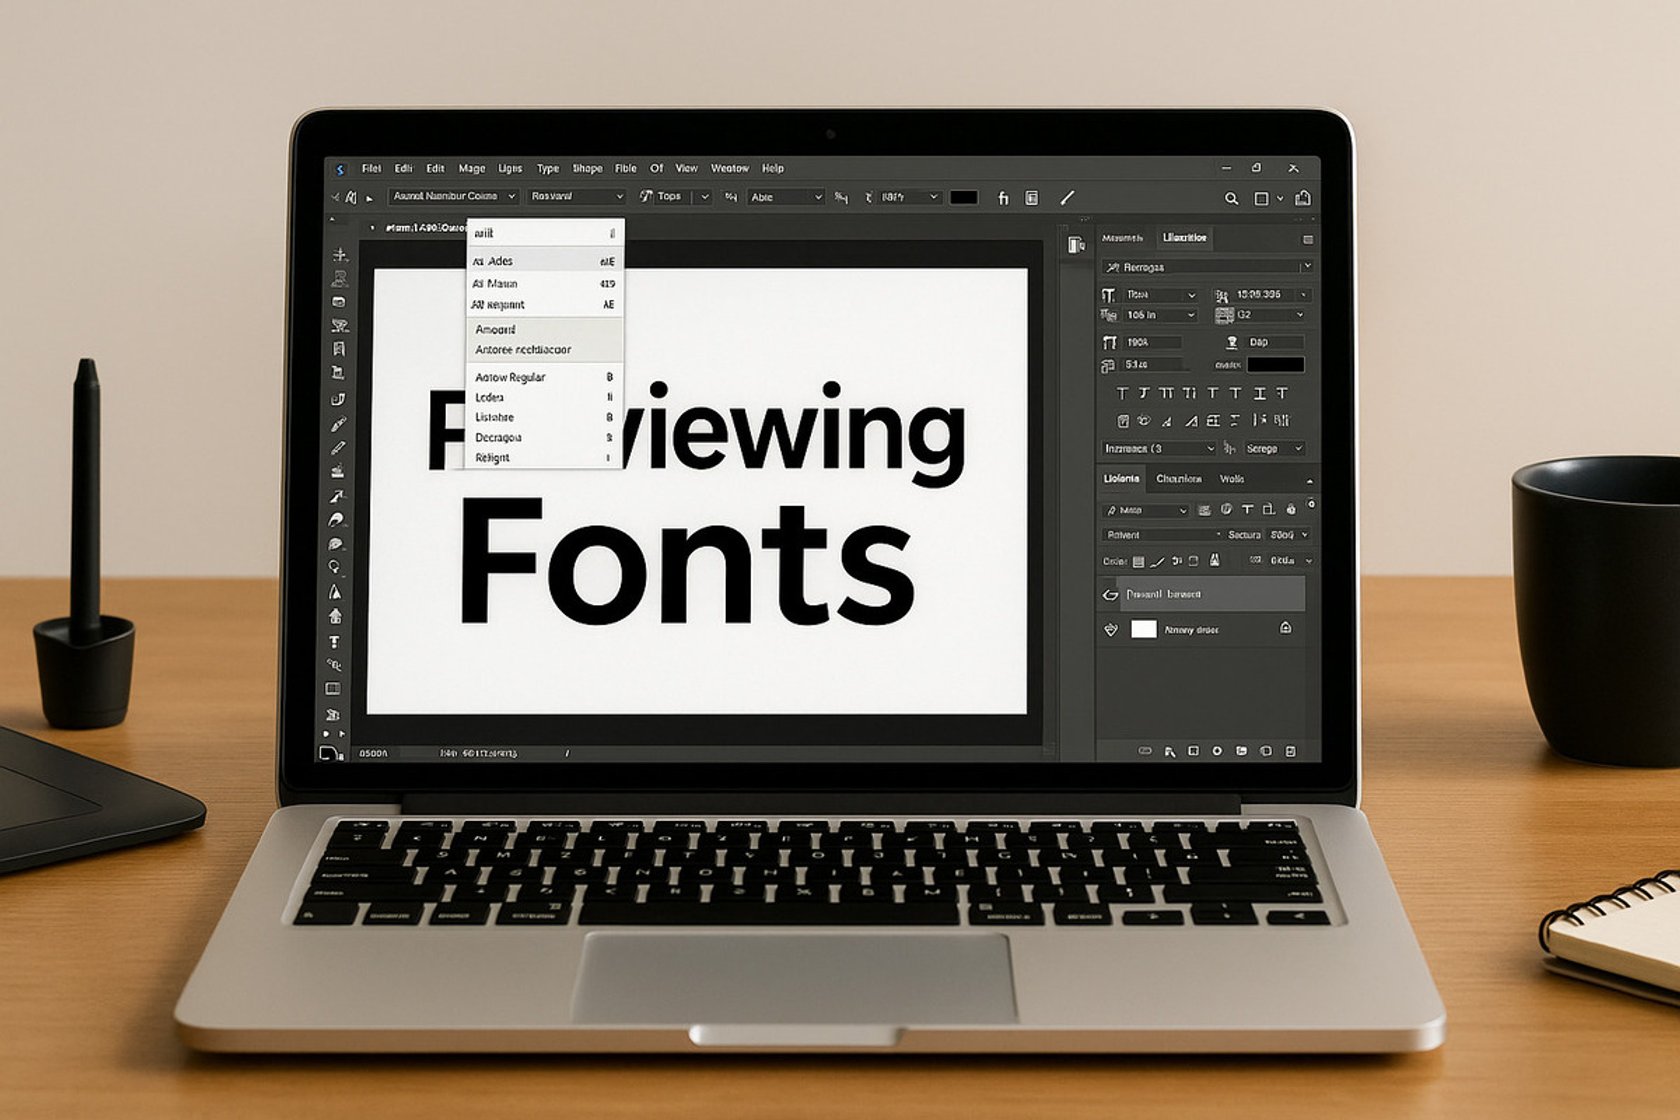
Task: Select the Background layer thumbnail
Action: [x=1147, y=630]
